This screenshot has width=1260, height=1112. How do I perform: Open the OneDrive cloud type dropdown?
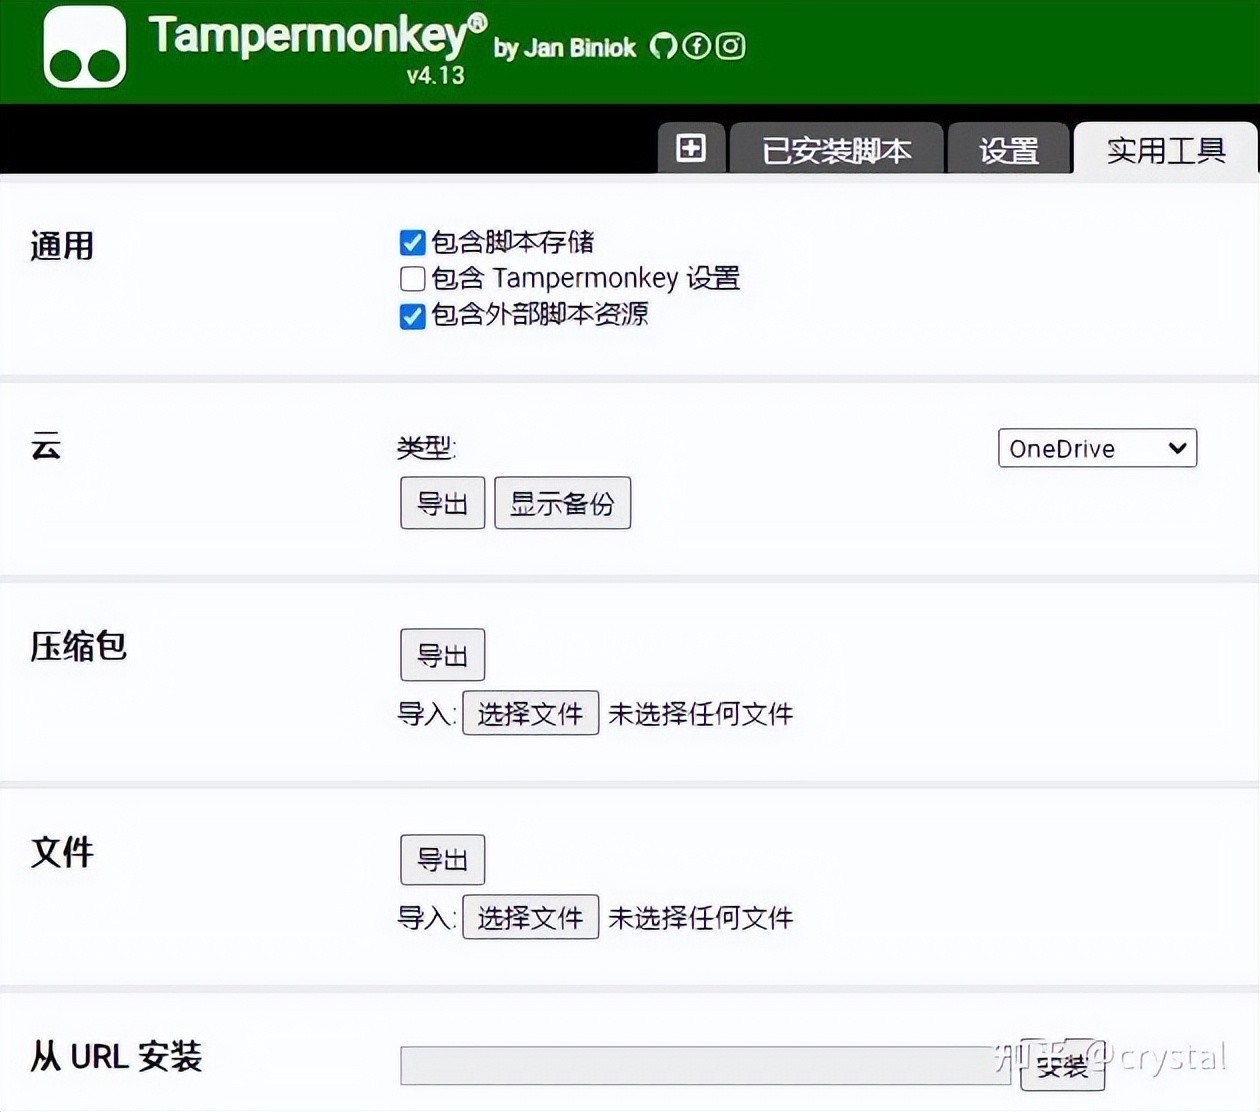tap(1097, 448)
